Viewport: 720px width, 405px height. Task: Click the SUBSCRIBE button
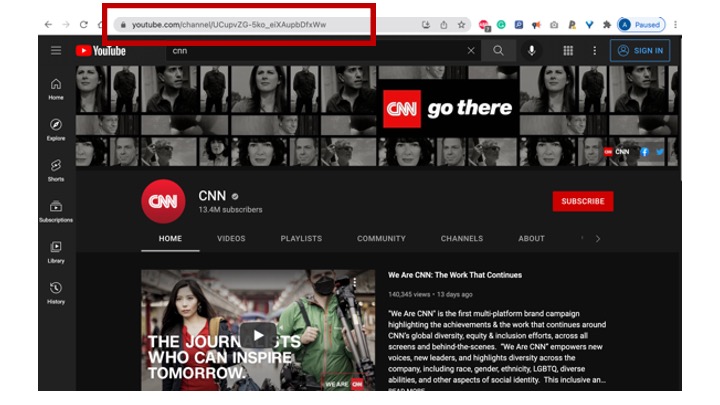click(583, 201)
